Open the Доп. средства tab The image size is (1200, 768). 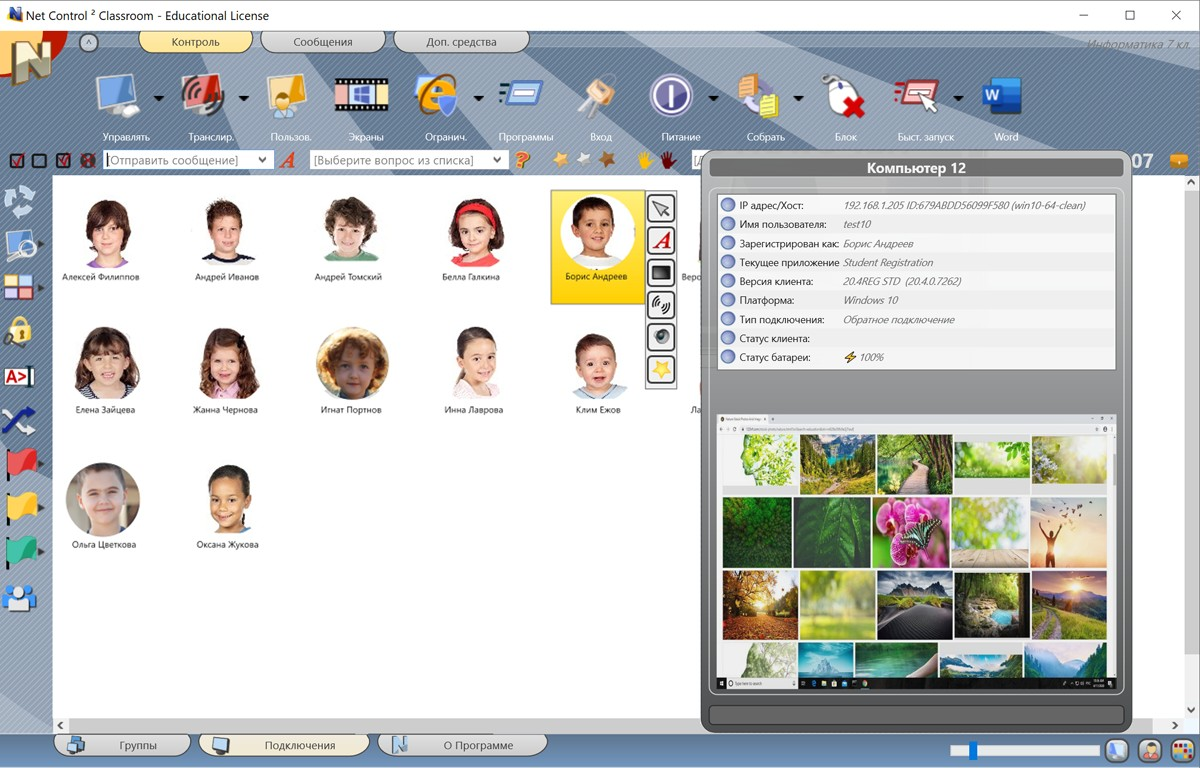pyautogui.click(x=460, y=42)
